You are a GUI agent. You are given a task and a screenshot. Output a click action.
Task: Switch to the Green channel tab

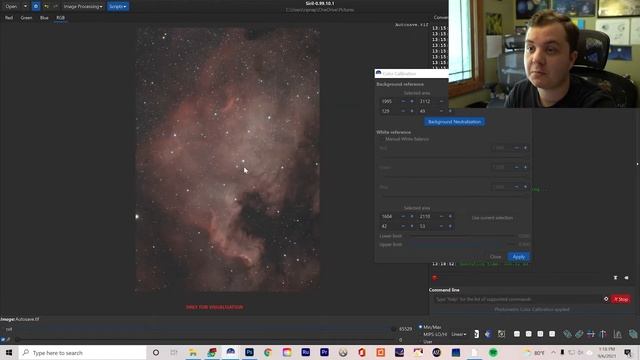27,18
